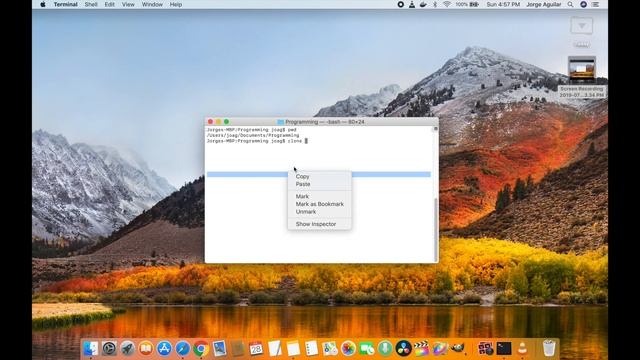Screen dimensions: 640x360
Task: Open Photos app in the Dock
Action: tap(348, 348)
